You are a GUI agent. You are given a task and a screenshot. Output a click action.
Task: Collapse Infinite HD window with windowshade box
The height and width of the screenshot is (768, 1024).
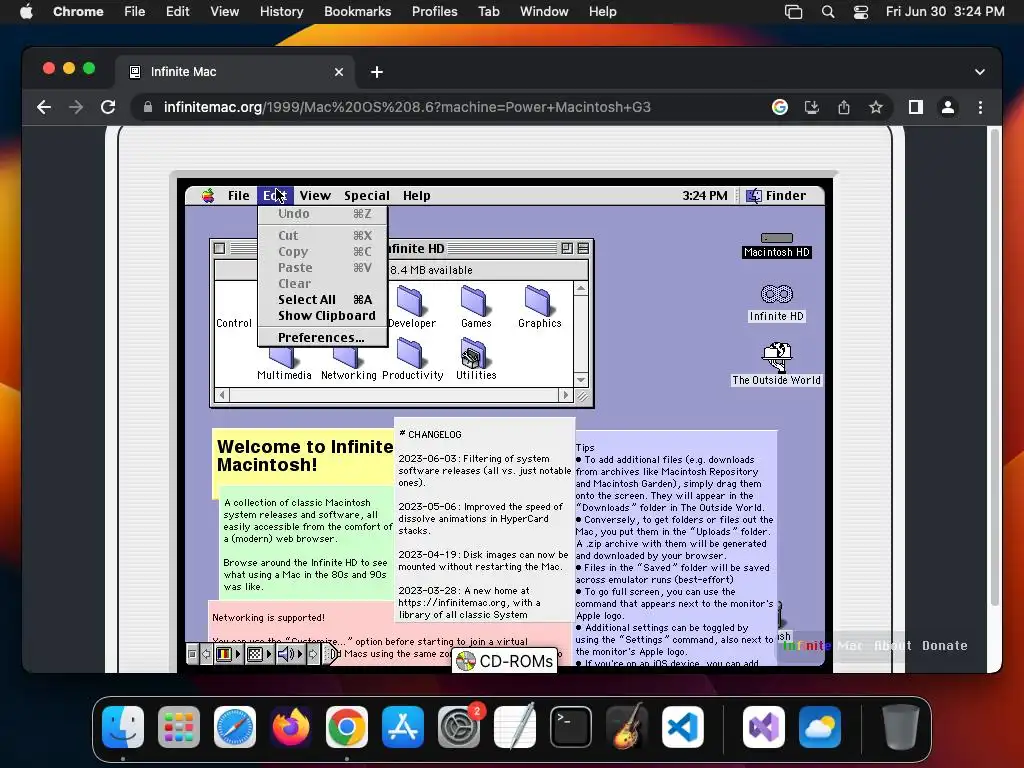point(583,248)
